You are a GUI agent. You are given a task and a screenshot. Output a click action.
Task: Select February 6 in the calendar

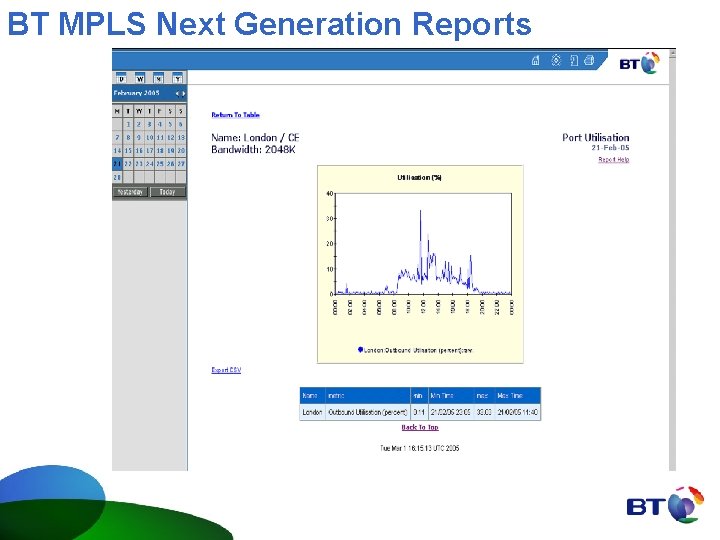tap(181, 124)
